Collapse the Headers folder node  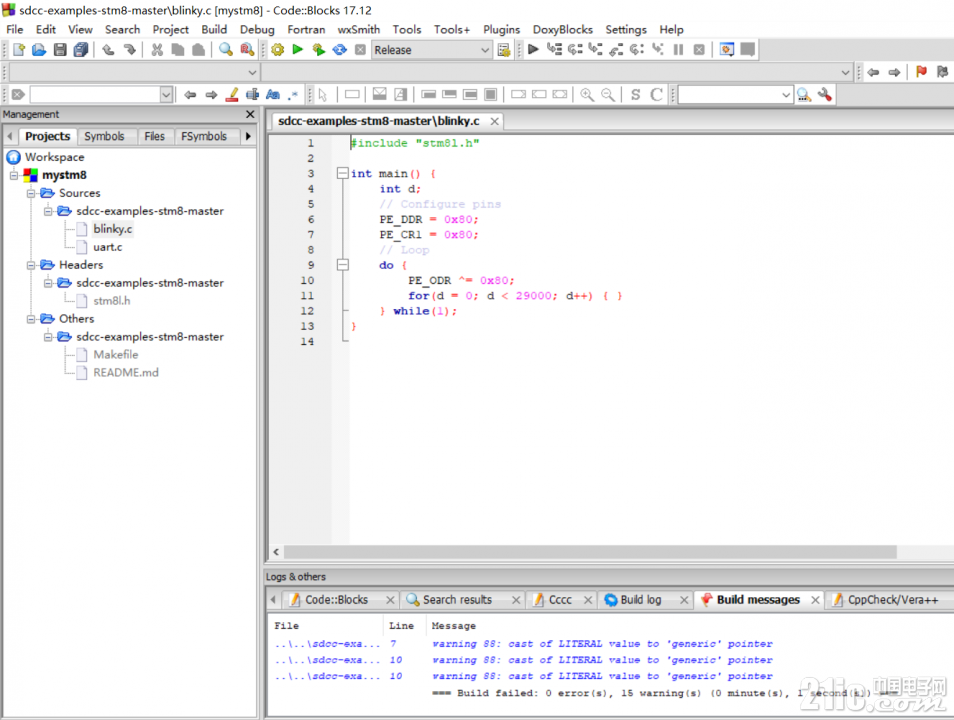pyautogui.click(x=30, y=265)
